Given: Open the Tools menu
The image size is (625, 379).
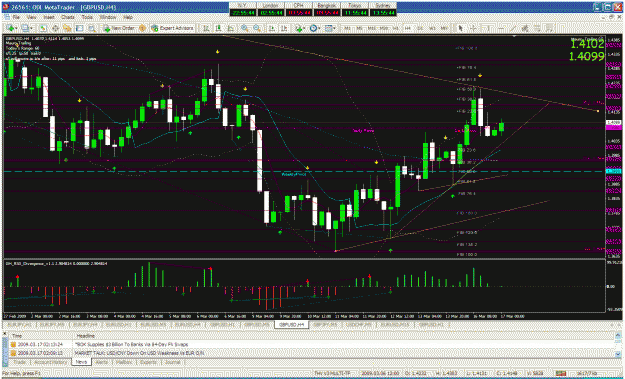Looking at the screenshot, I should 87,18.
